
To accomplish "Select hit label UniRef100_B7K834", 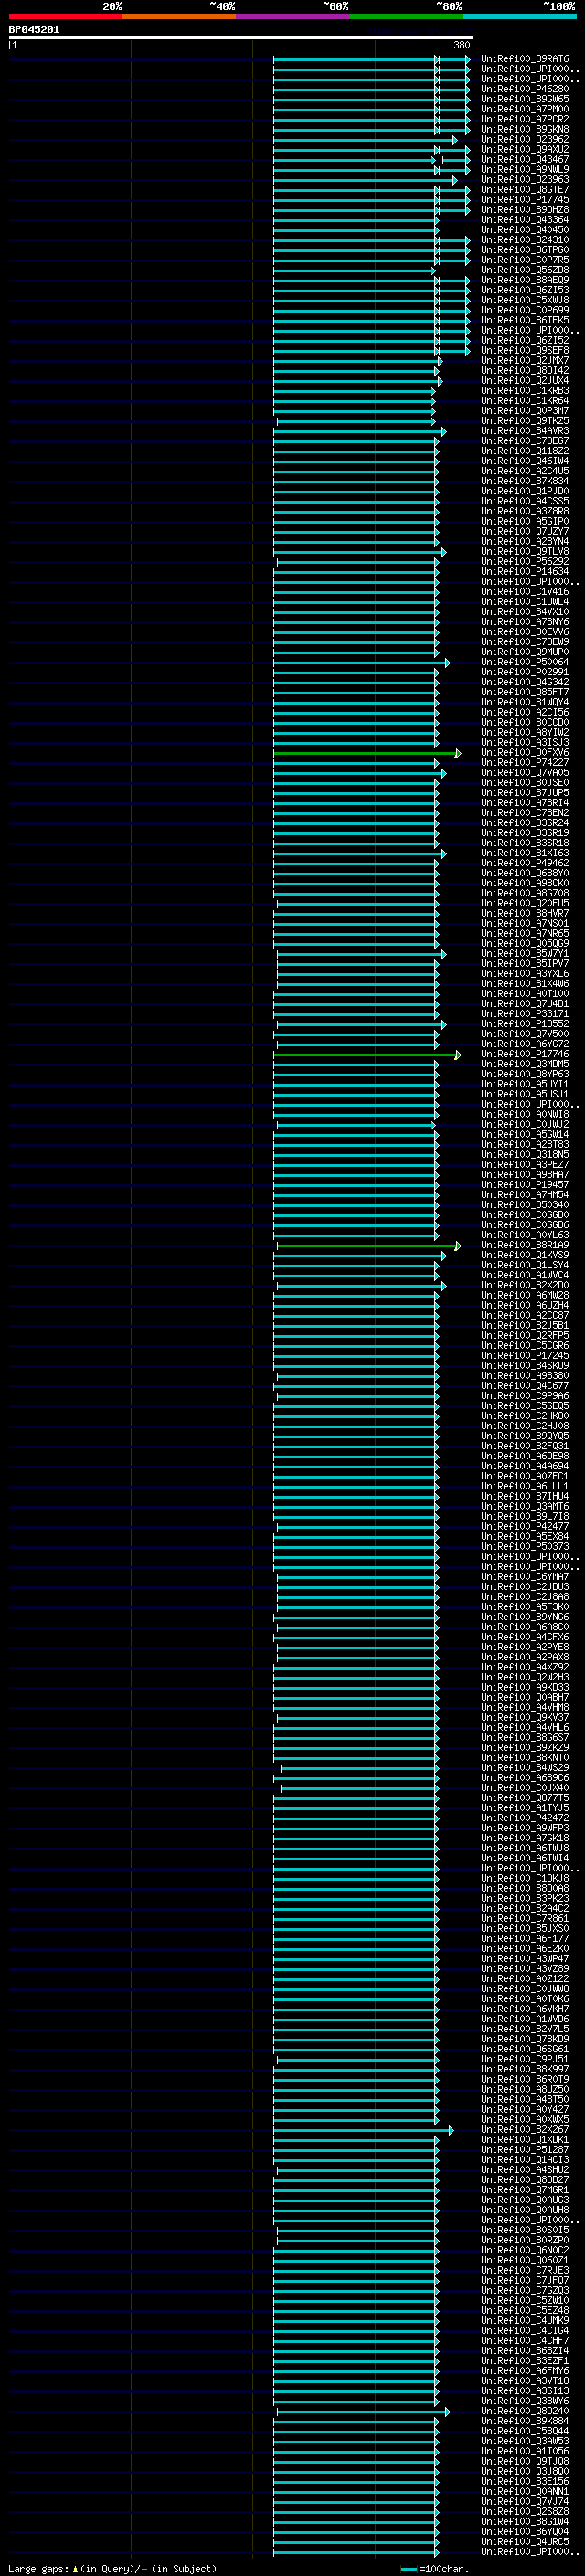I will 525,481.
